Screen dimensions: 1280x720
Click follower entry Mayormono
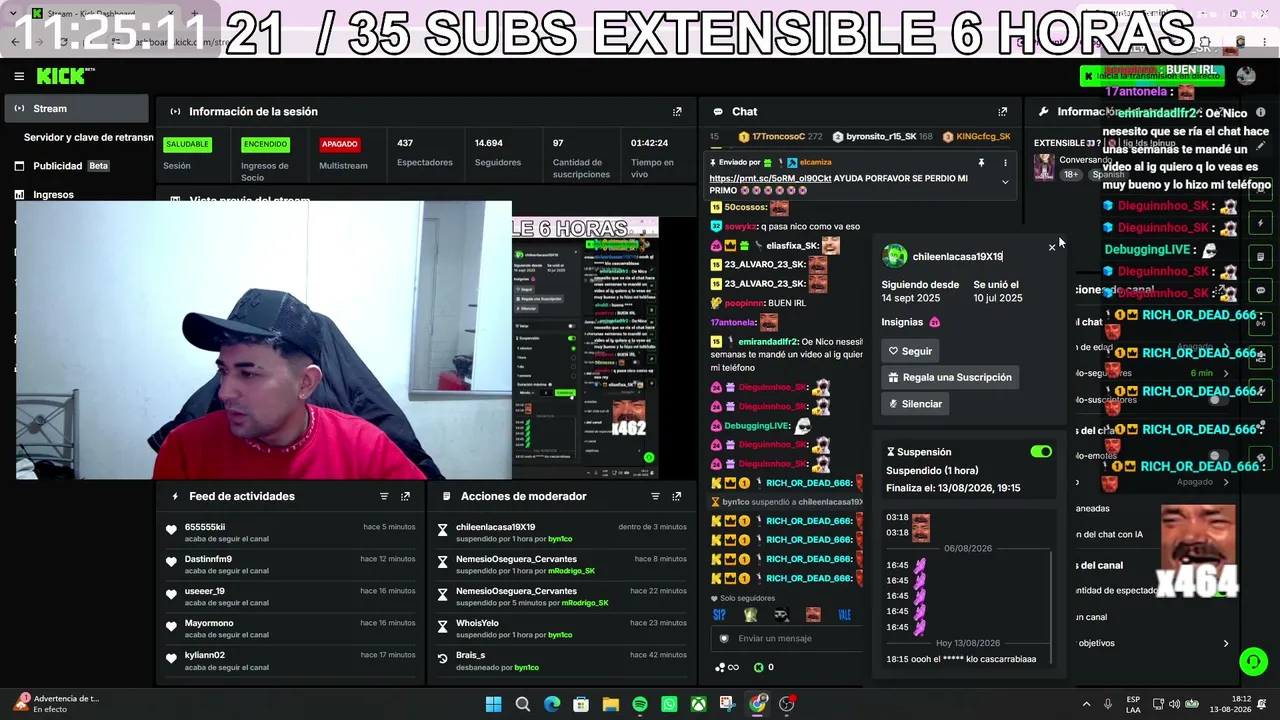coord(209,623)
